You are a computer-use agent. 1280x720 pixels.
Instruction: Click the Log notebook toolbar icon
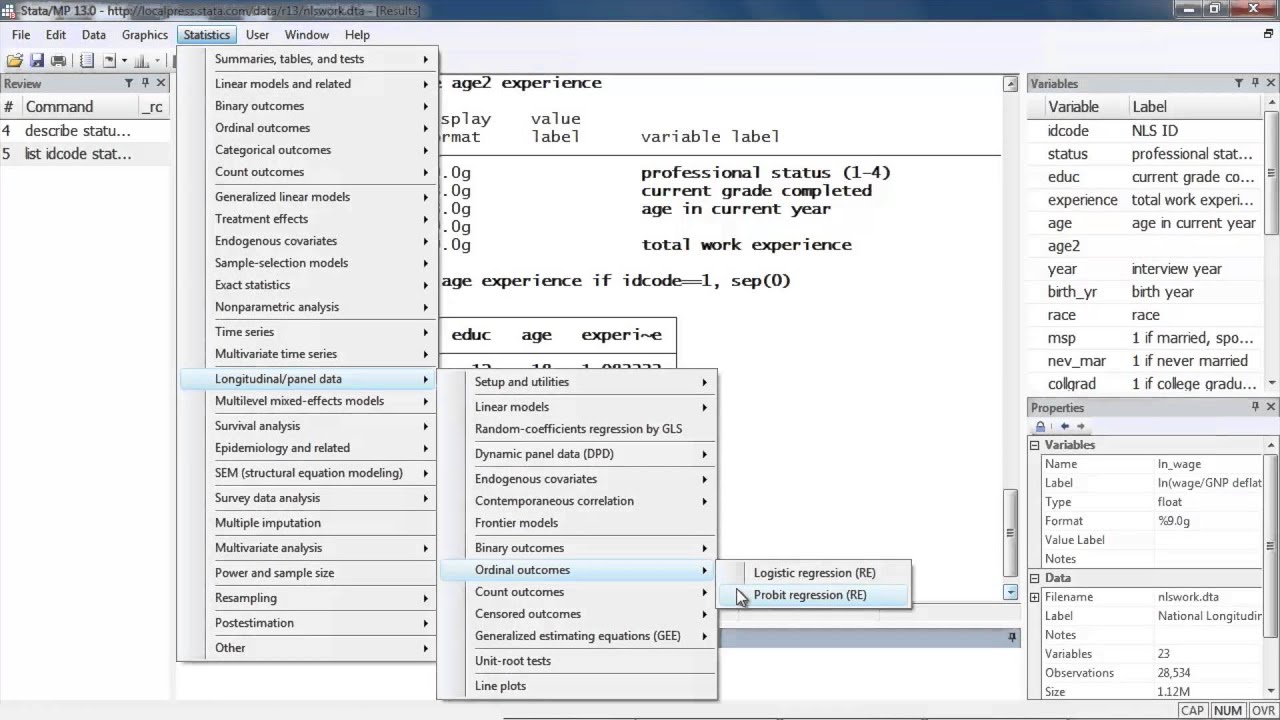click(87, 61)
